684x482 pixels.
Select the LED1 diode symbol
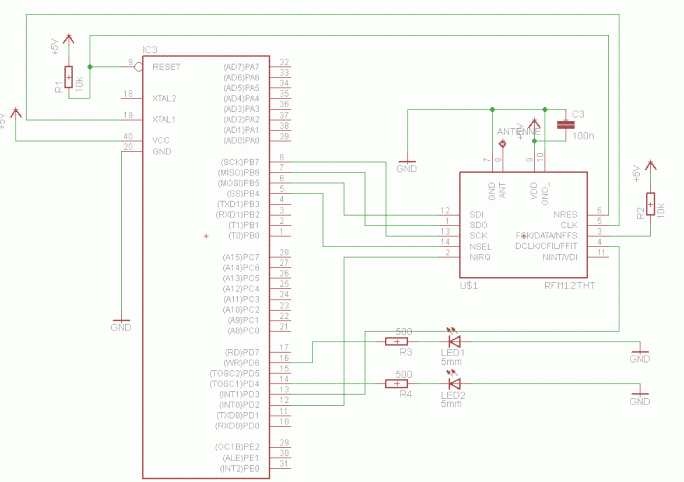(x=455, y=340)
